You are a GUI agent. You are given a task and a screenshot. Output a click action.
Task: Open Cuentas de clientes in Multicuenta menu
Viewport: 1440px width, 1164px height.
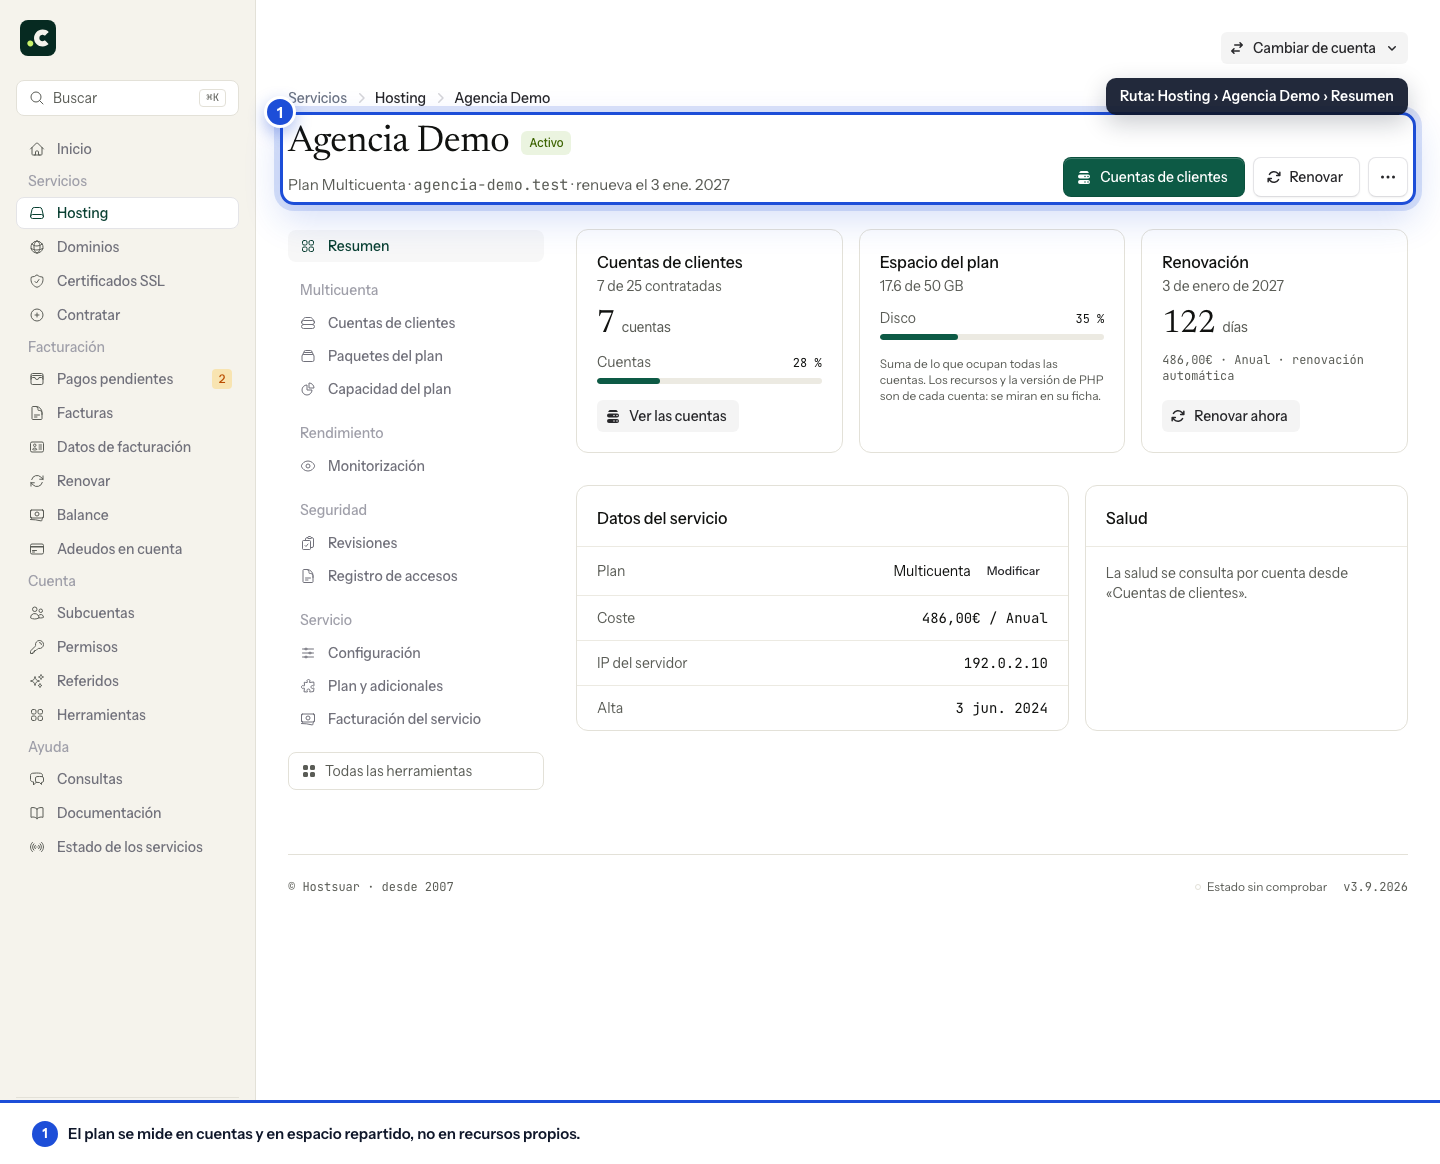[x=416, y=323]
